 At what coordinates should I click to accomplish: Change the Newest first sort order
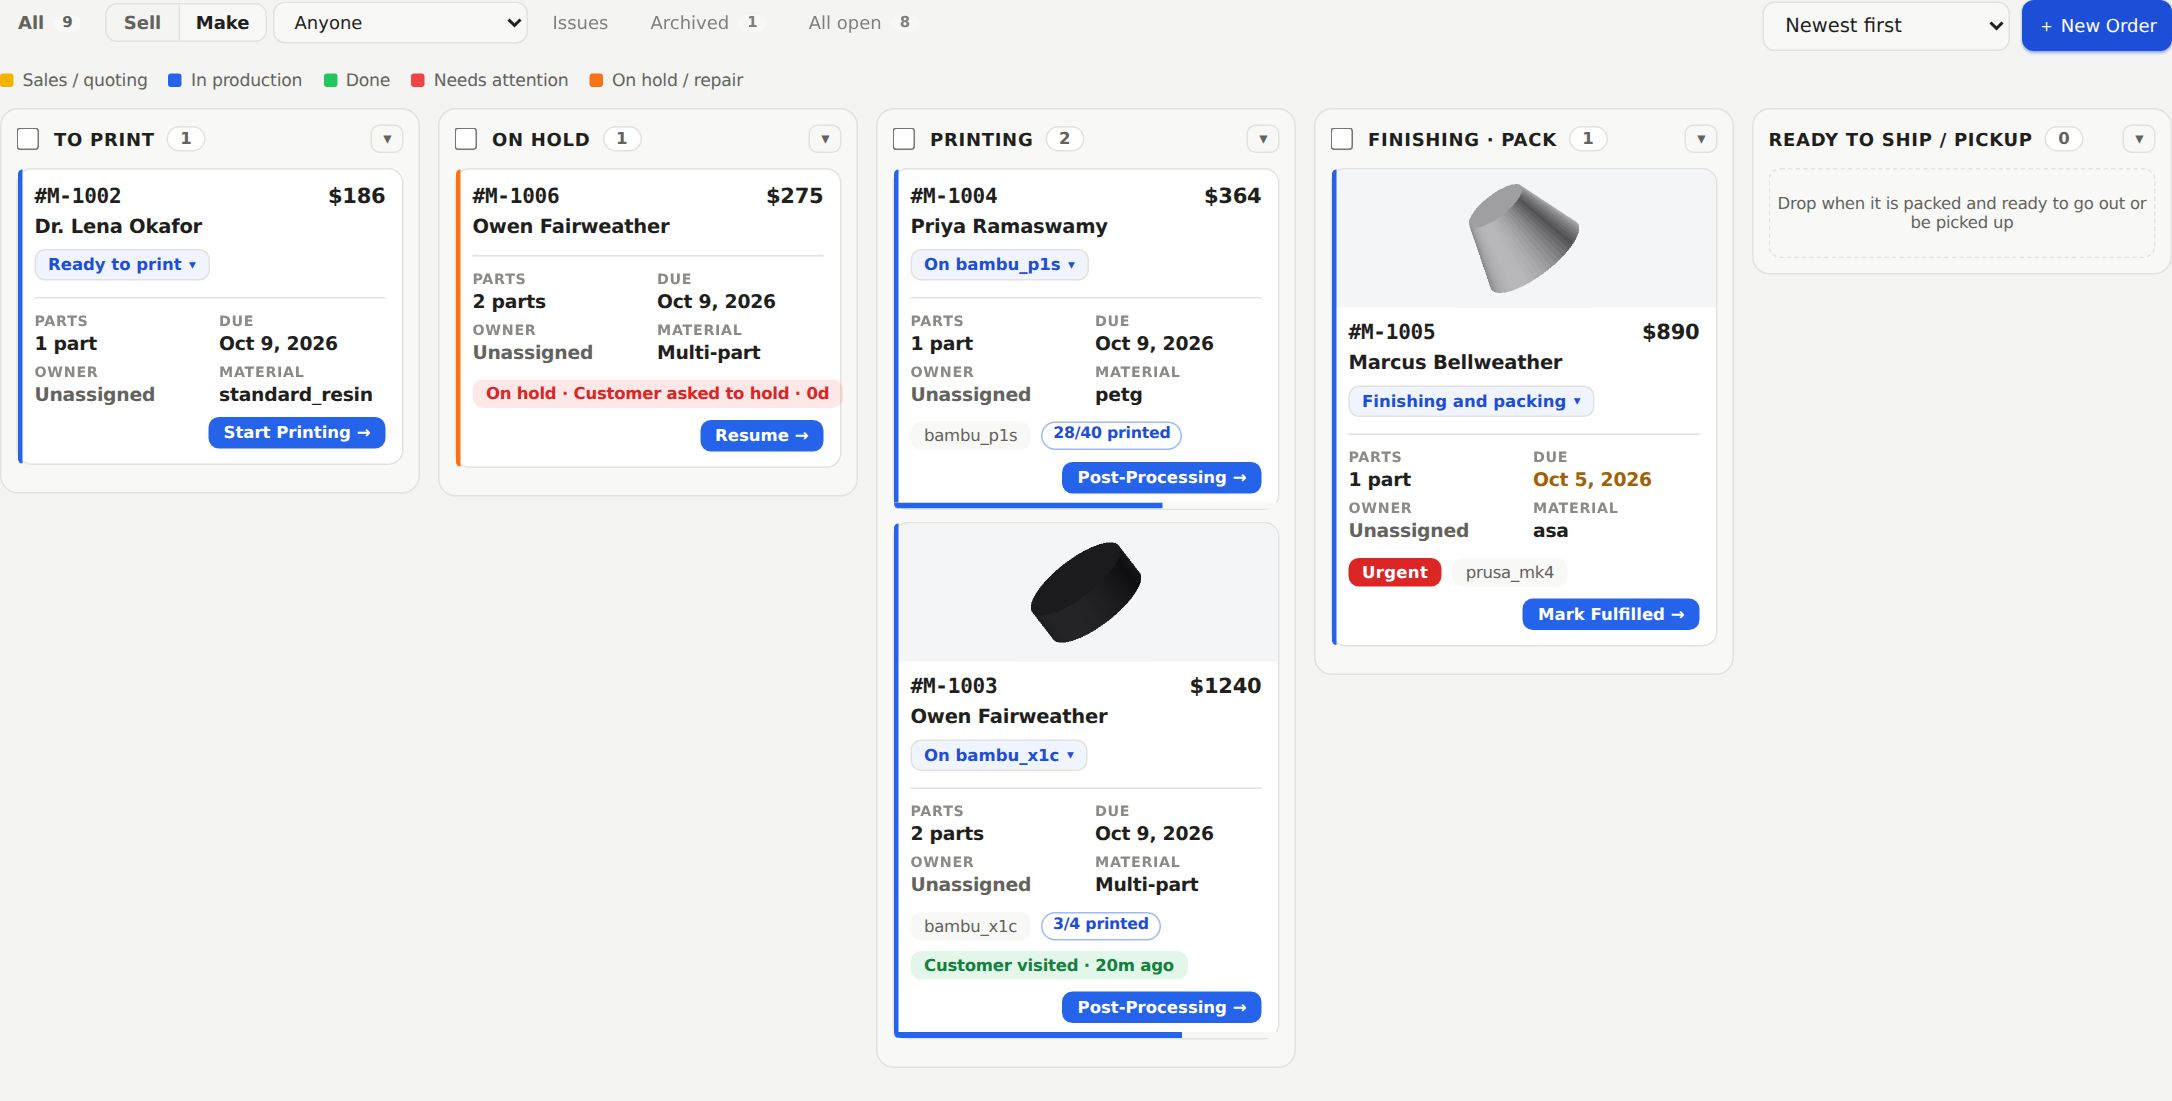point(1886,26)
